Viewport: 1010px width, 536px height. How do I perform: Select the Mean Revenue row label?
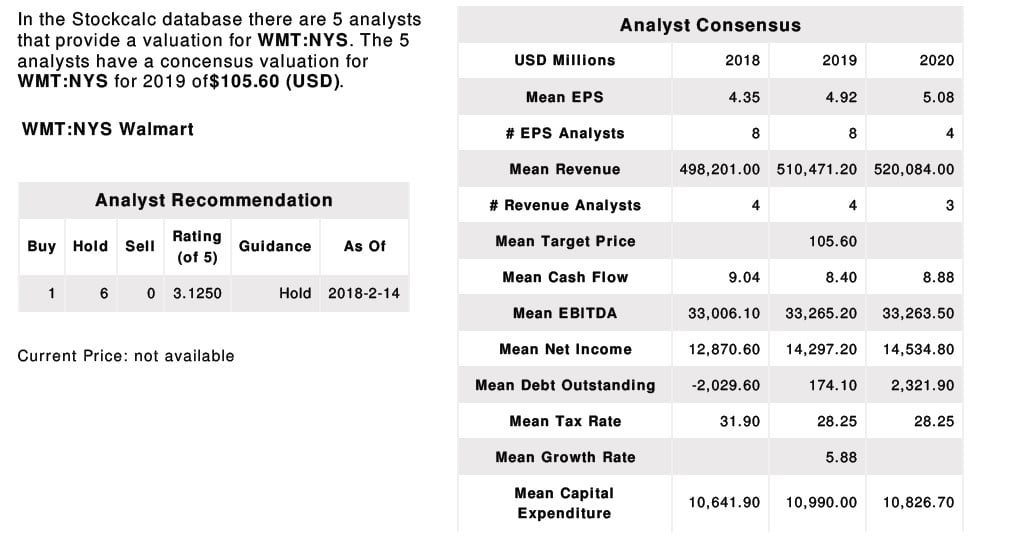(x=564, y=169)
